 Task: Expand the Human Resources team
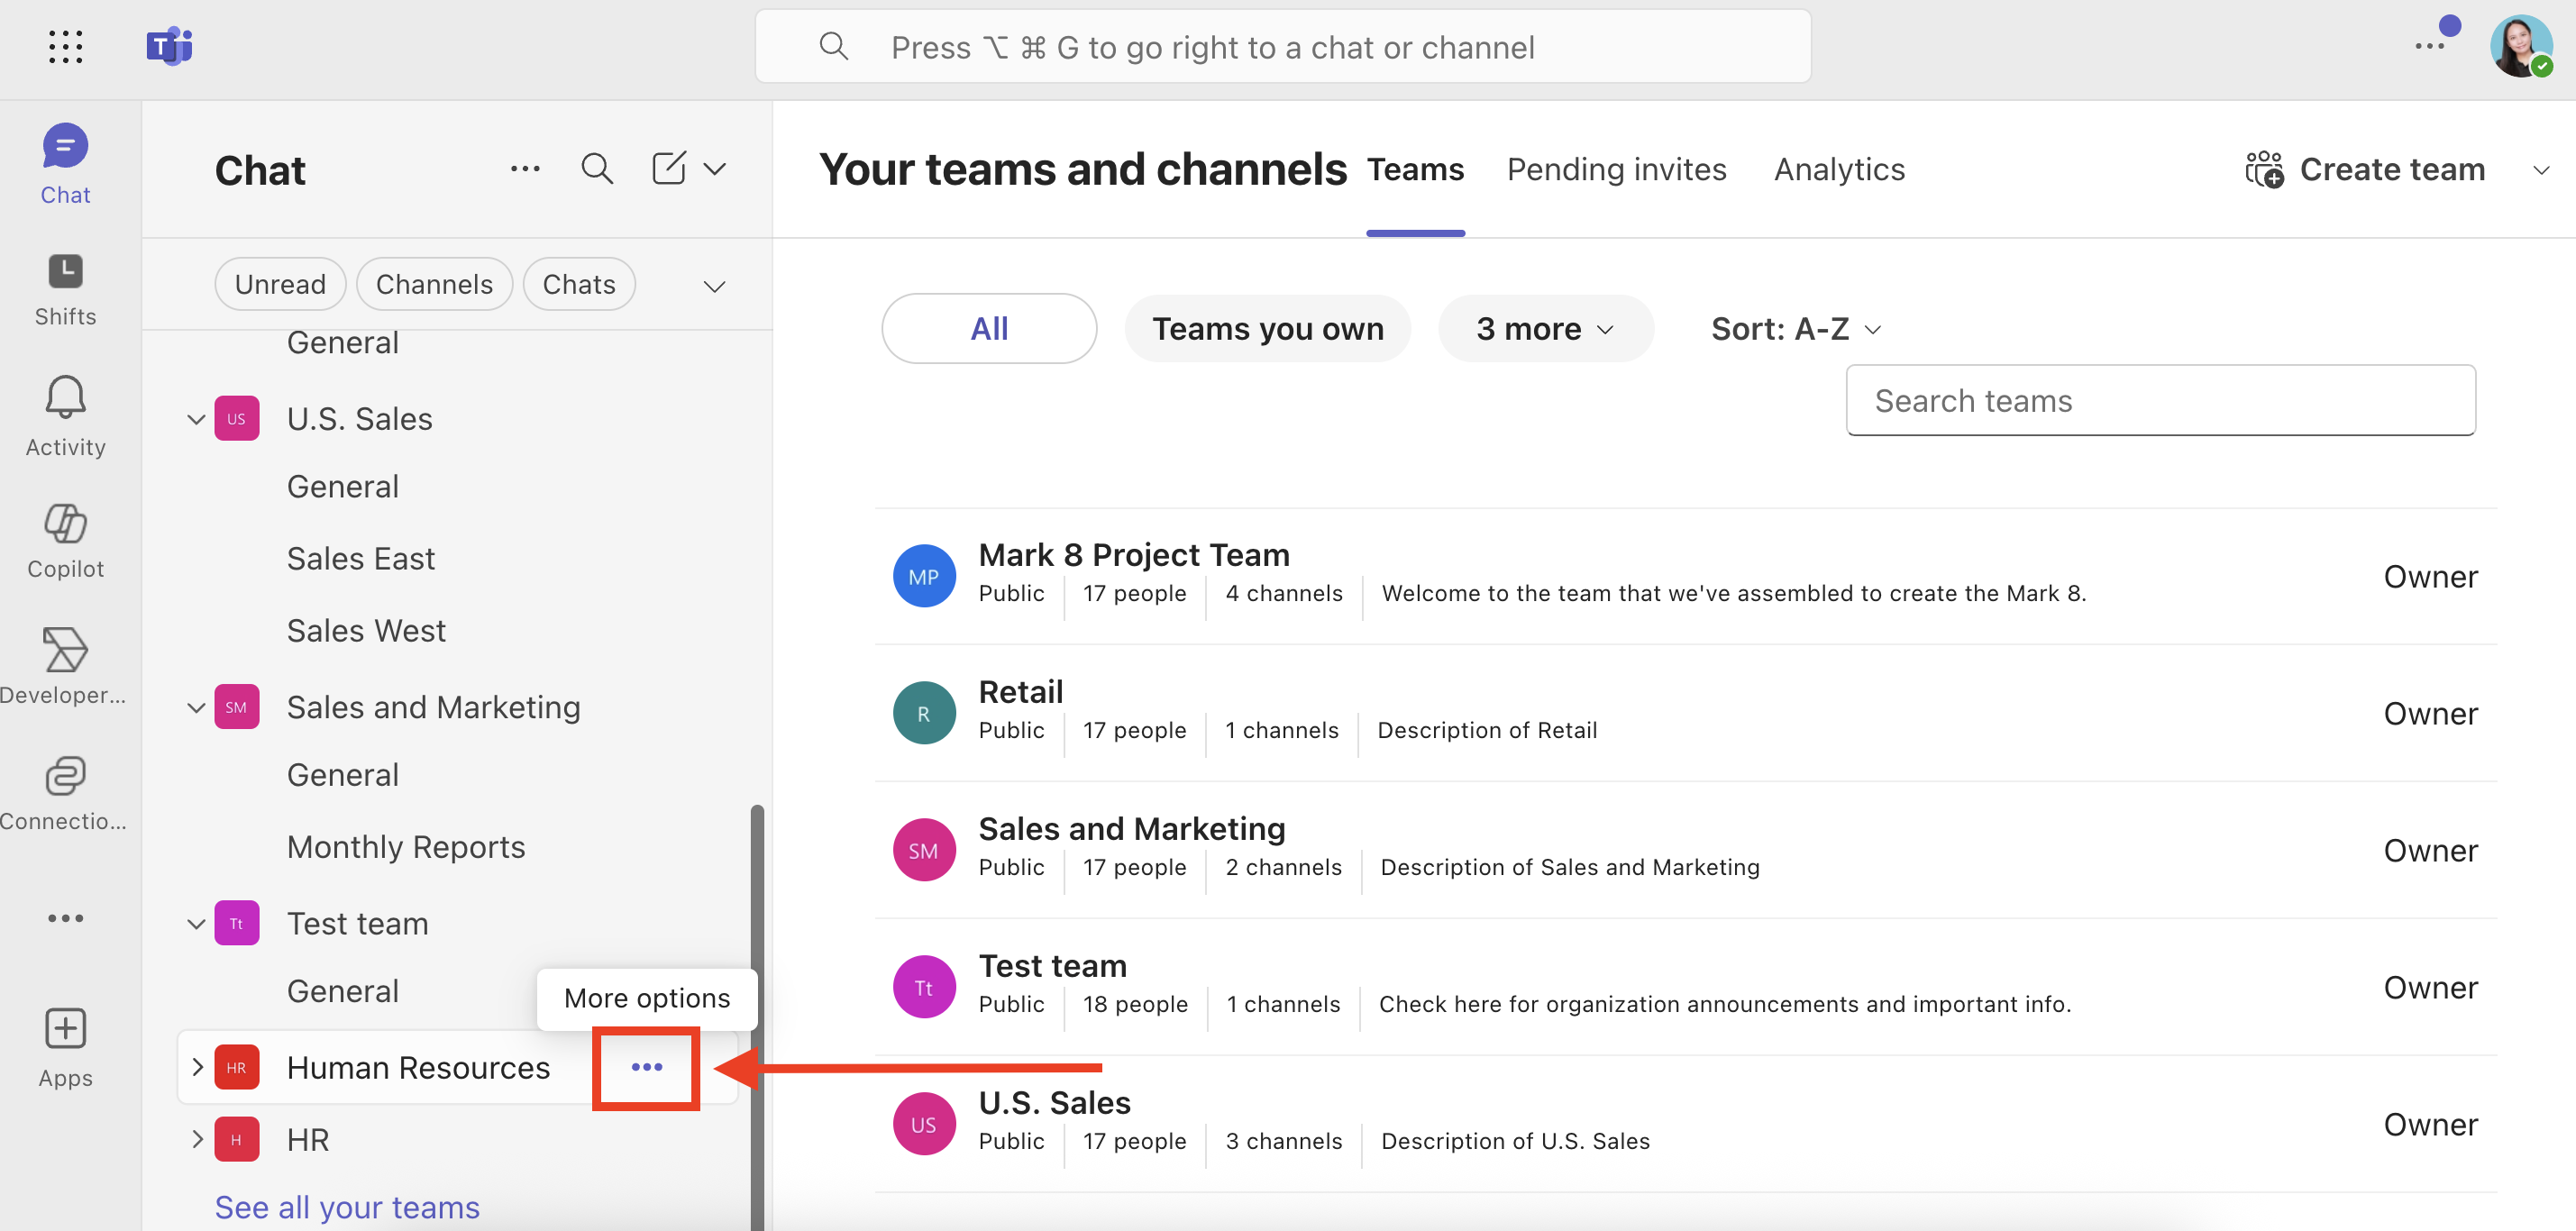point(197,1067)
